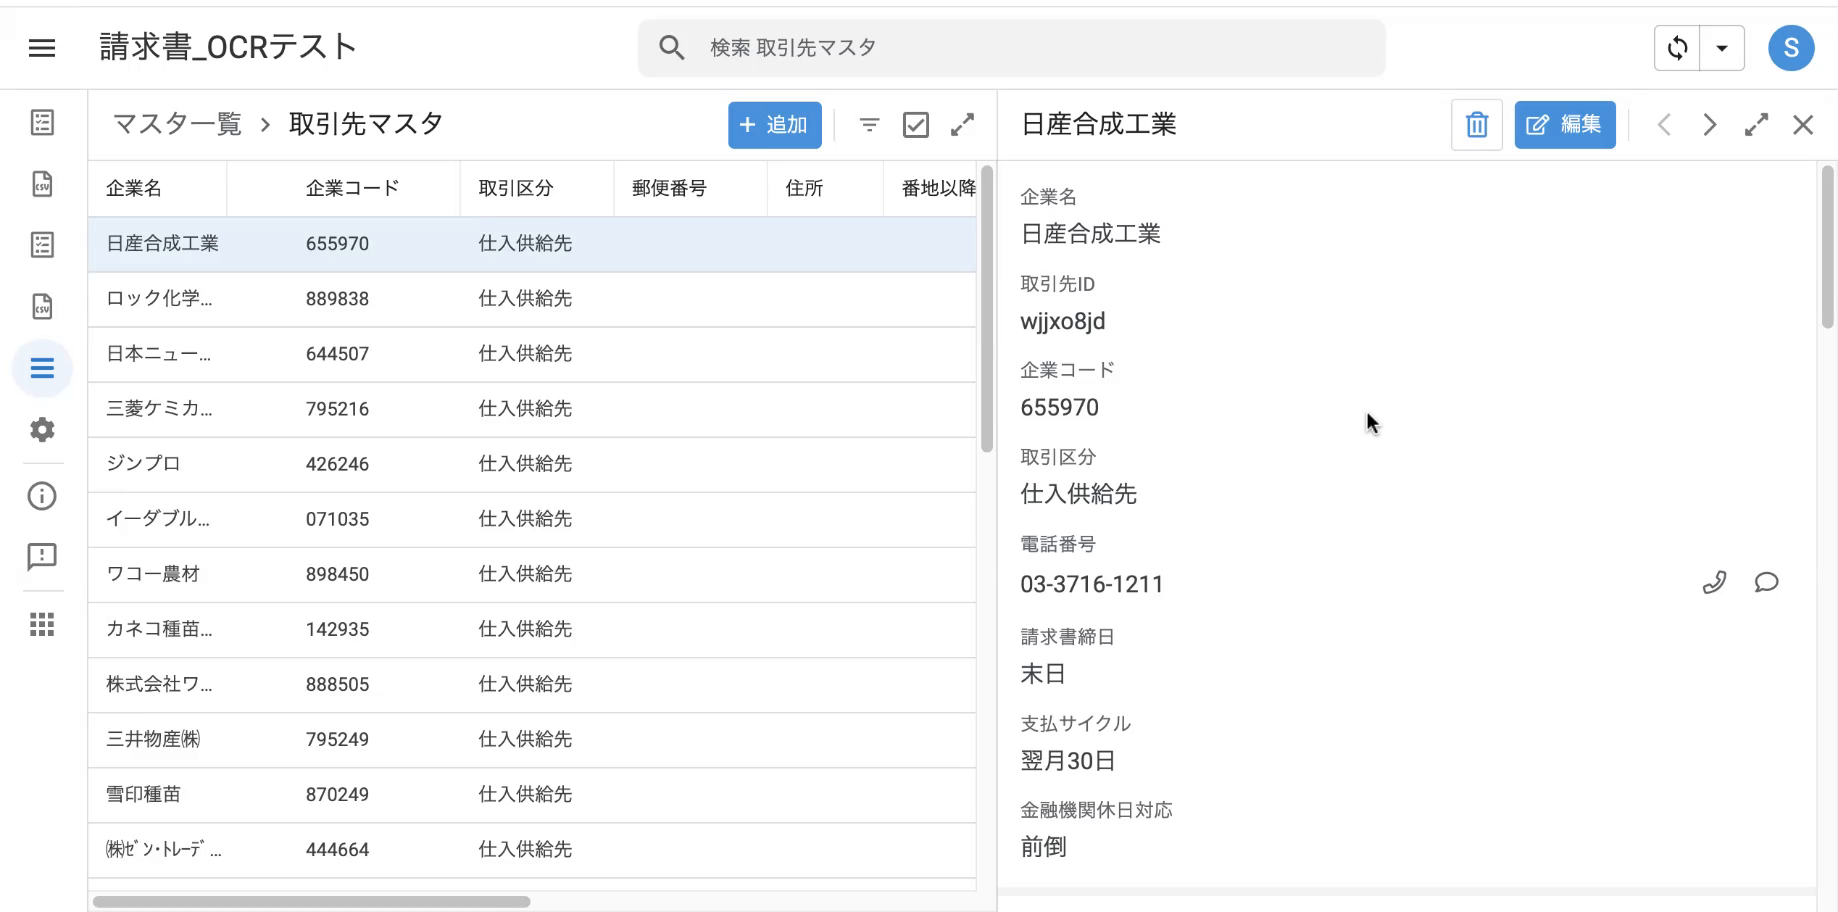Viewport: 1838px width, 912px height.
Task: Click the search box for 取引先マスタ
Action: [1011, 48]
